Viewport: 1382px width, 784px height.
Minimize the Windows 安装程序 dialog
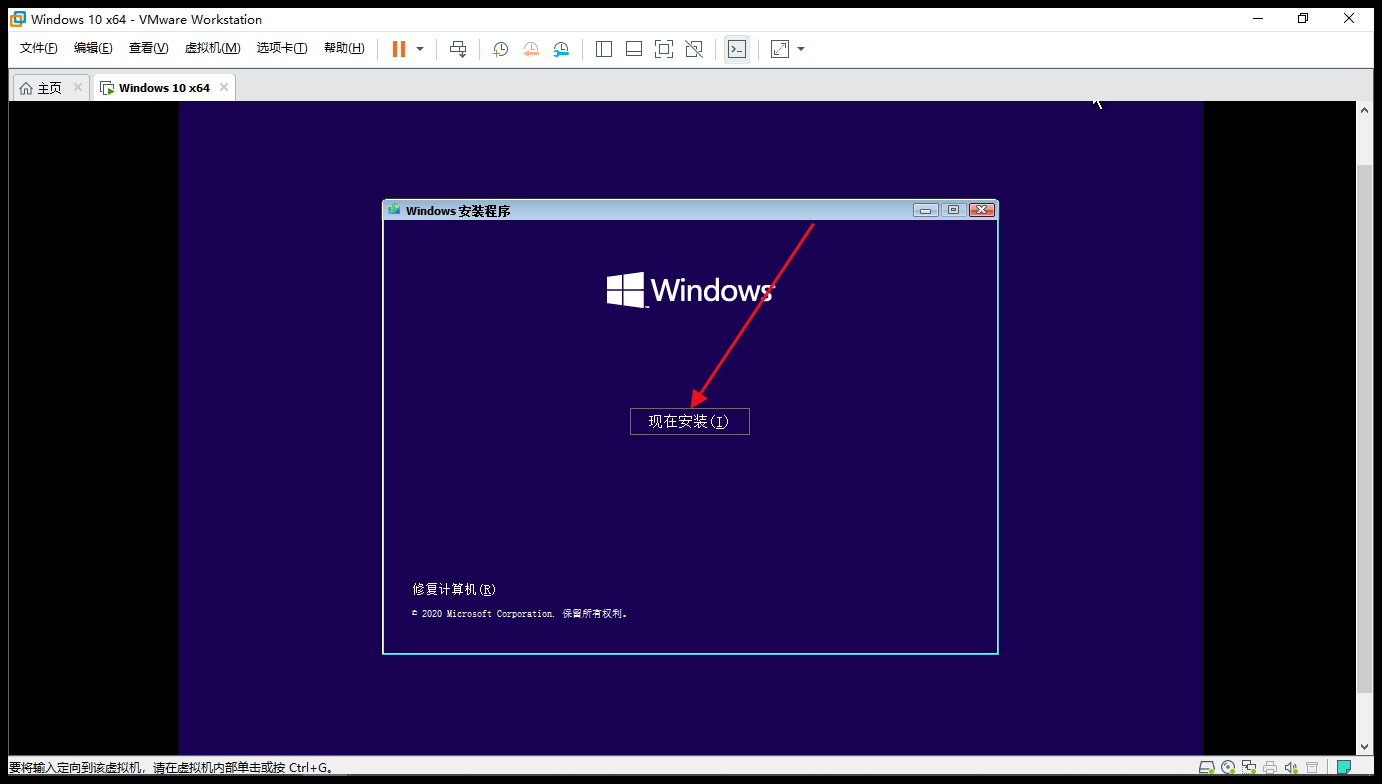coord(926,210)
